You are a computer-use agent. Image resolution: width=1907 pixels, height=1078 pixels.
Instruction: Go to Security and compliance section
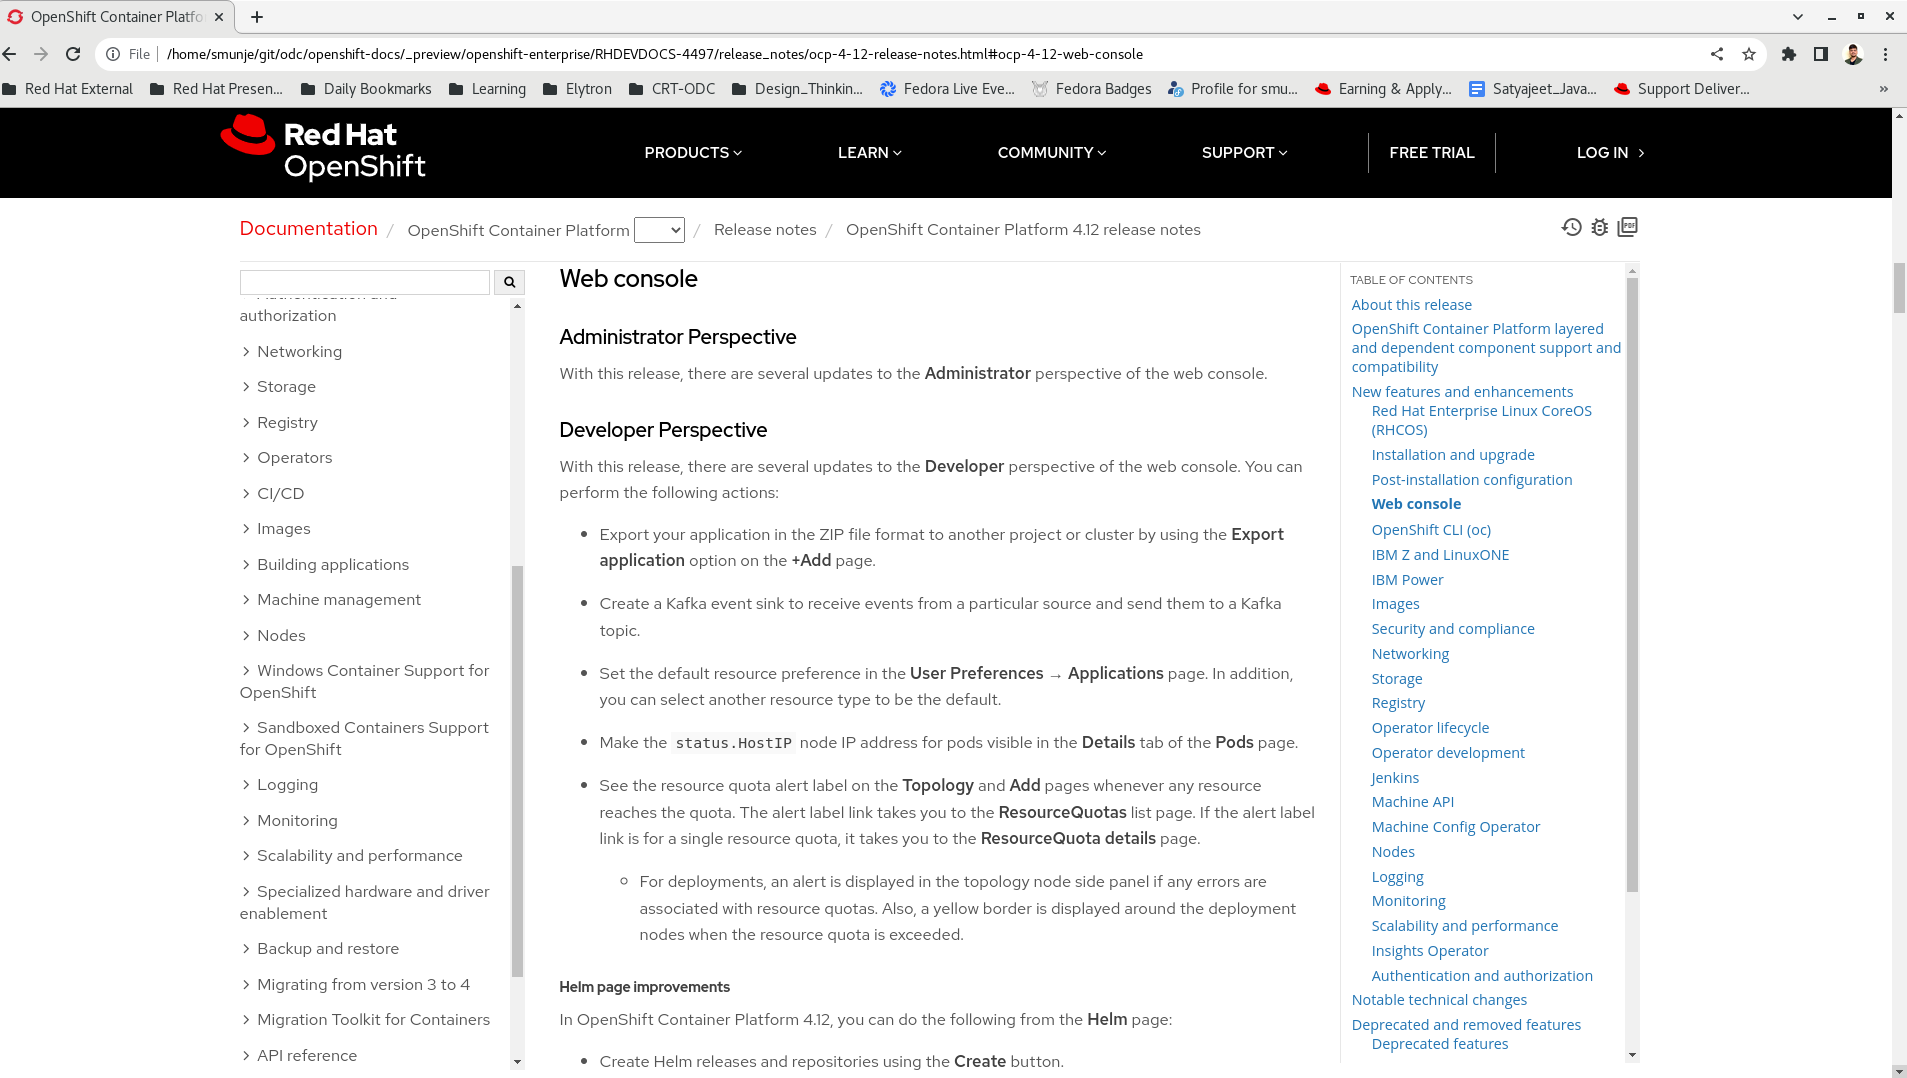[x=1453, y=629]
